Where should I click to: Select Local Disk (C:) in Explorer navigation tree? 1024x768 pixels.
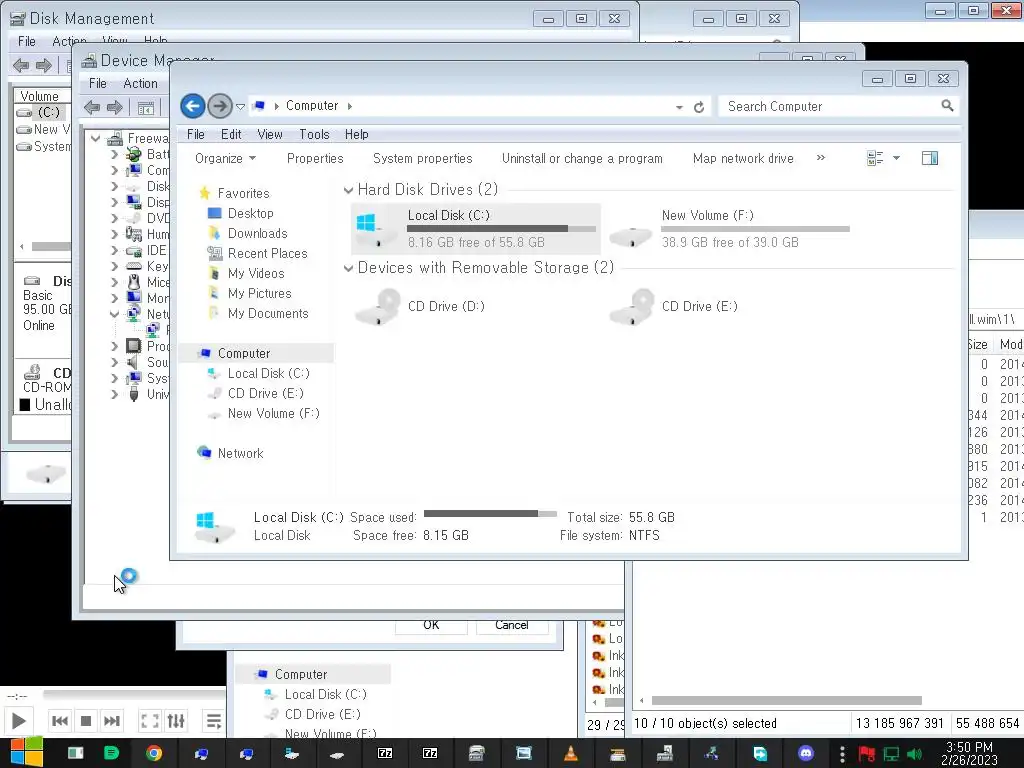(x=268, y=374)
